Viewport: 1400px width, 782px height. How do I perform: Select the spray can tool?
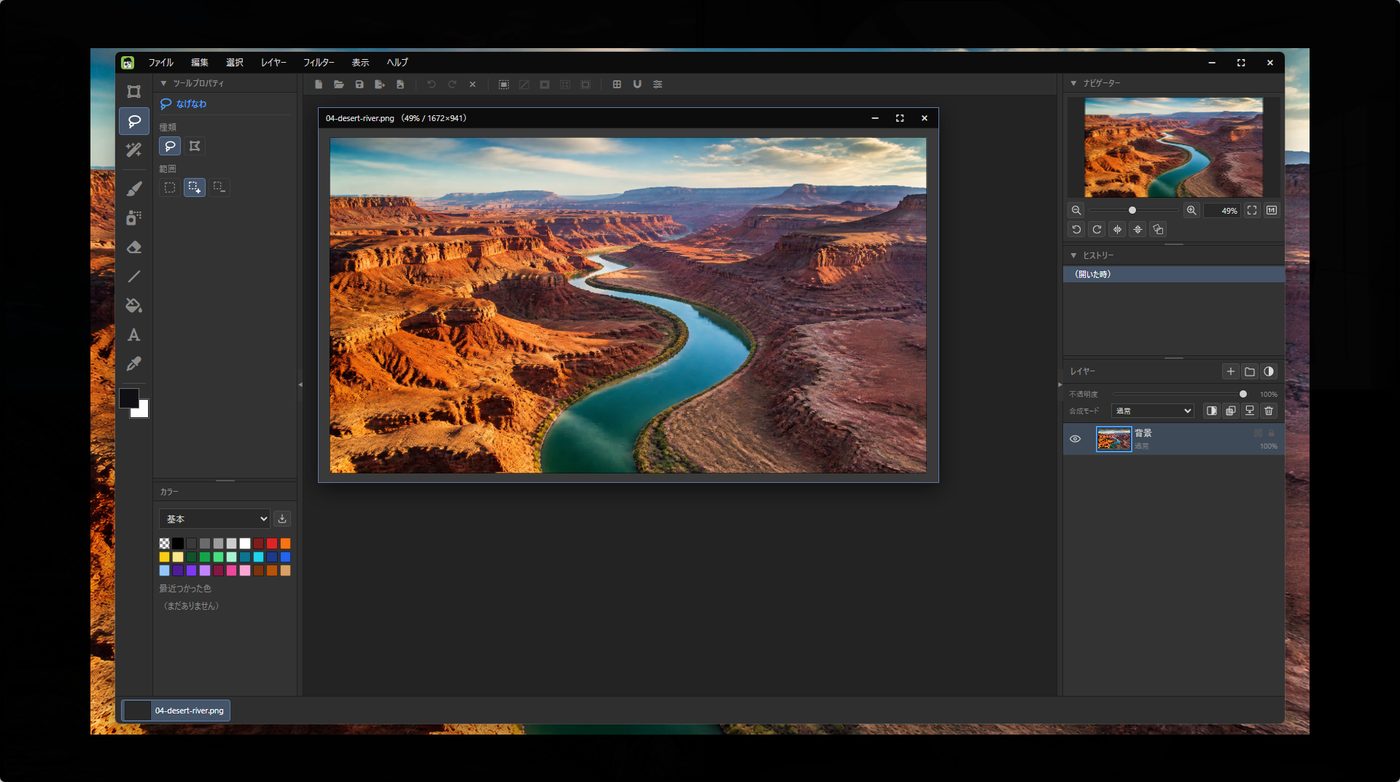(134, 218)
